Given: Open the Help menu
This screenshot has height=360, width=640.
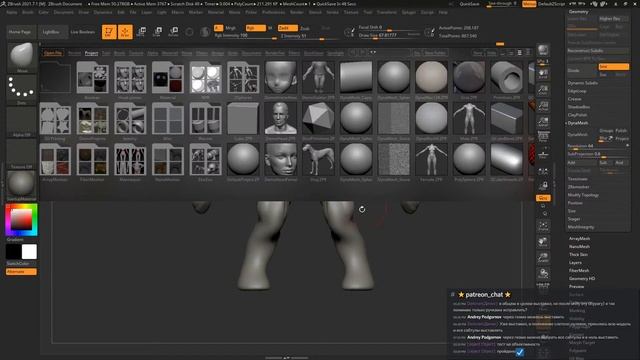Looking at the screenshot, I should click(x=443, y=12).
